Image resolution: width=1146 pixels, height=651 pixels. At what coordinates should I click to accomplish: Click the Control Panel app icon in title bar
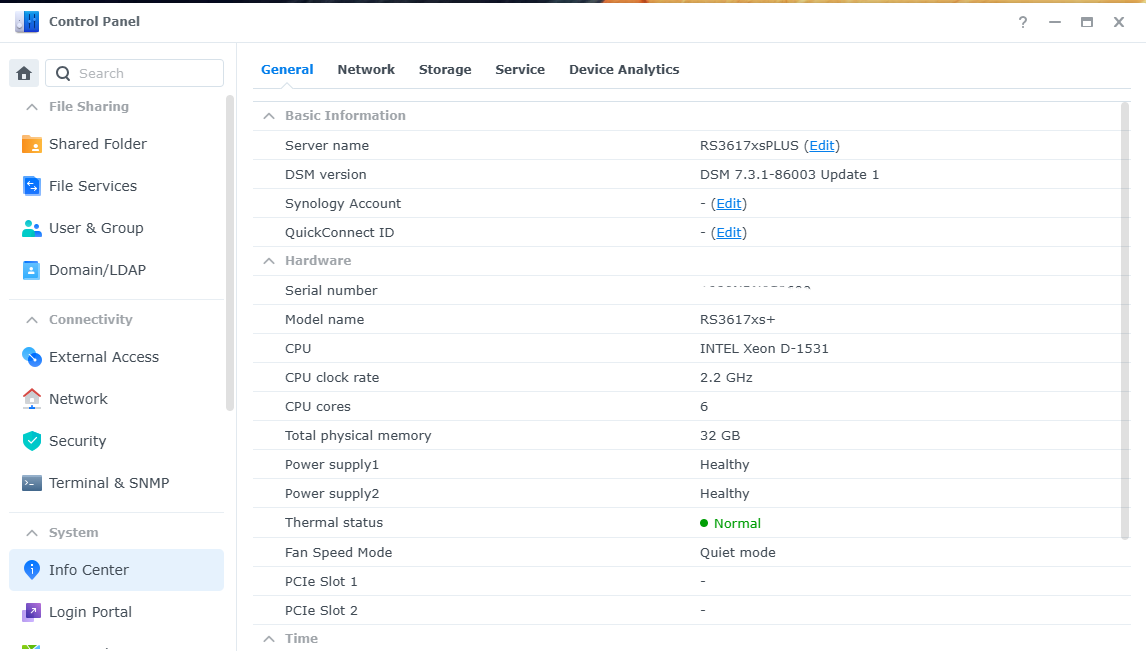27,22
